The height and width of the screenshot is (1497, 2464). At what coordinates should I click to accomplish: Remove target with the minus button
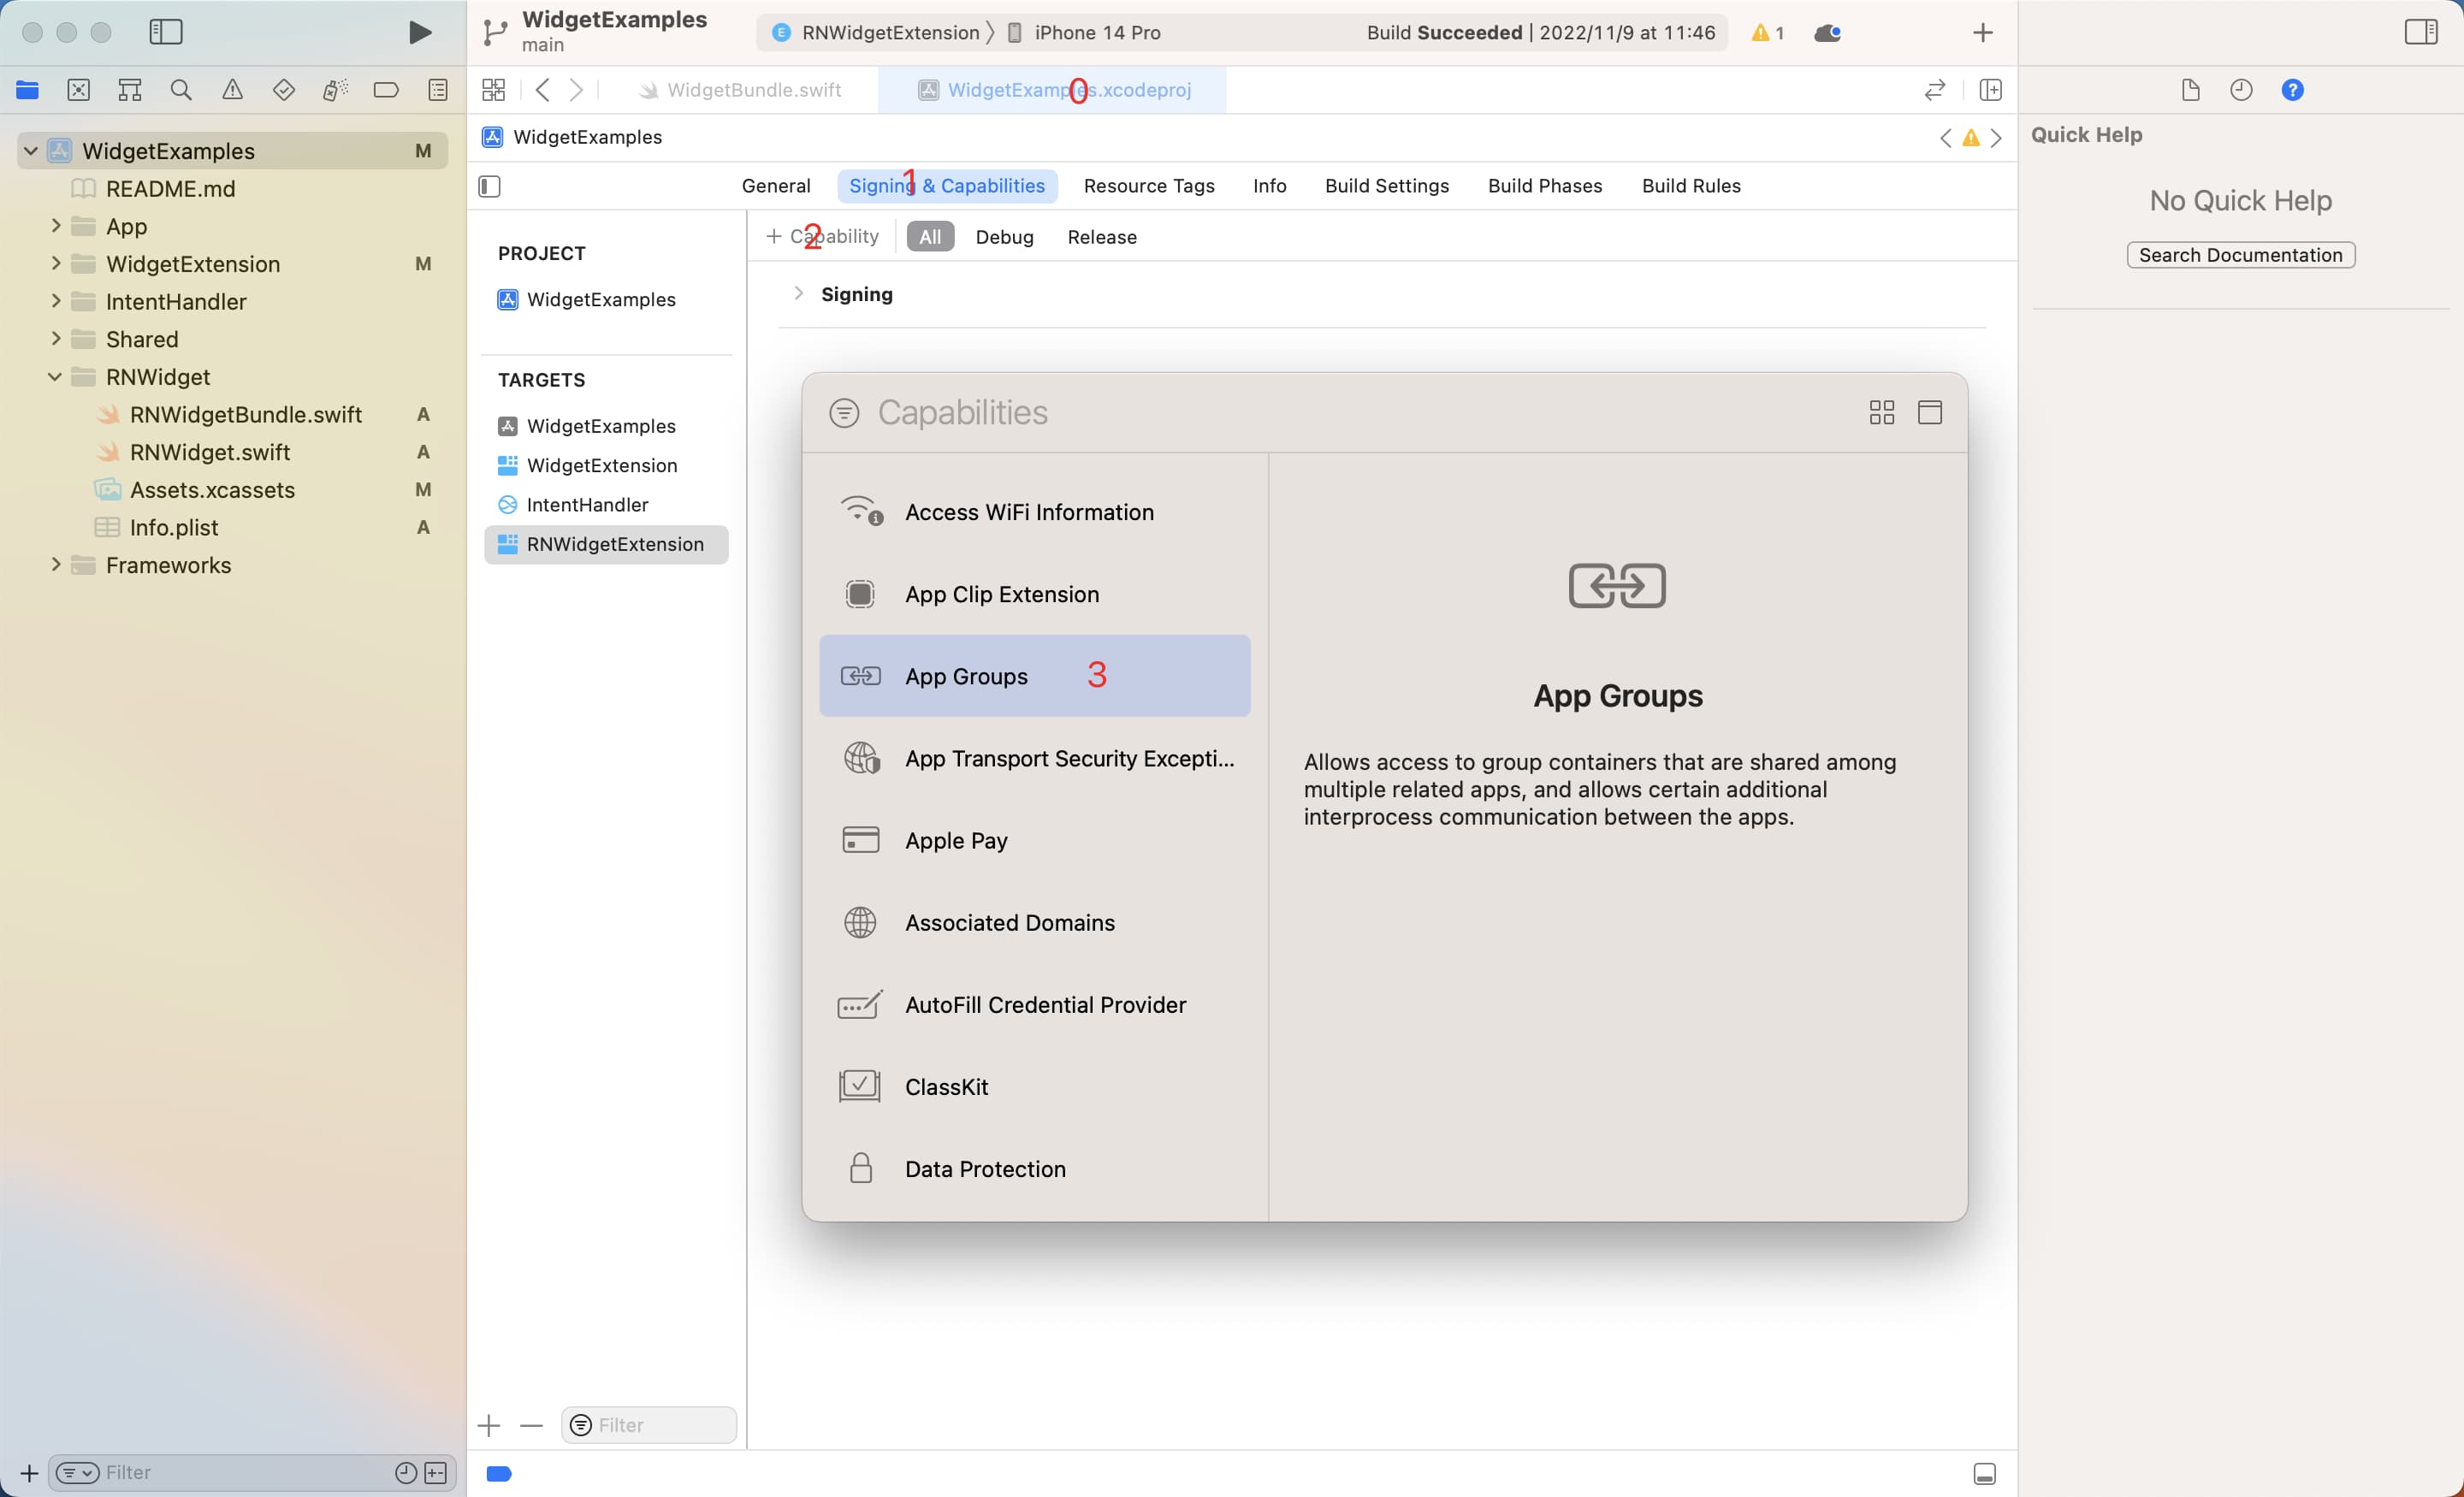(532, 1425)
